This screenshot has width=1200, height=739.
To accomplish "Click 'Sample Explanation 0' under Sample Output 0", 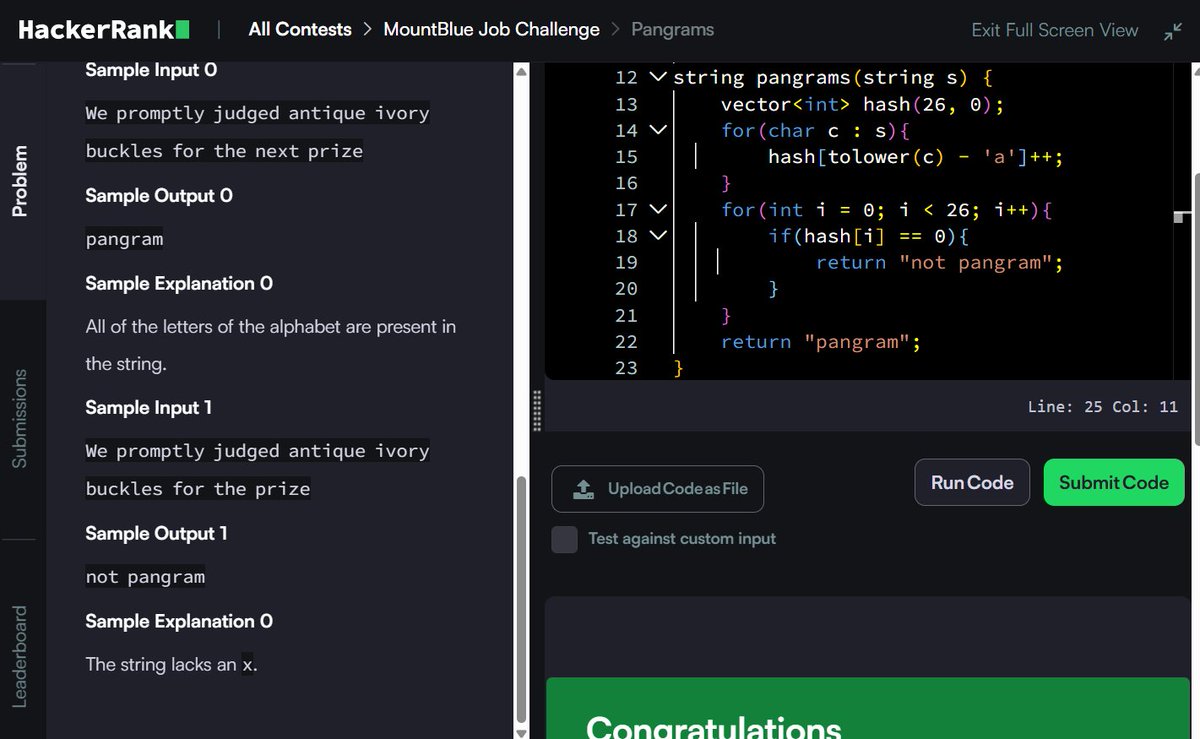I will [x=179, y=284].
